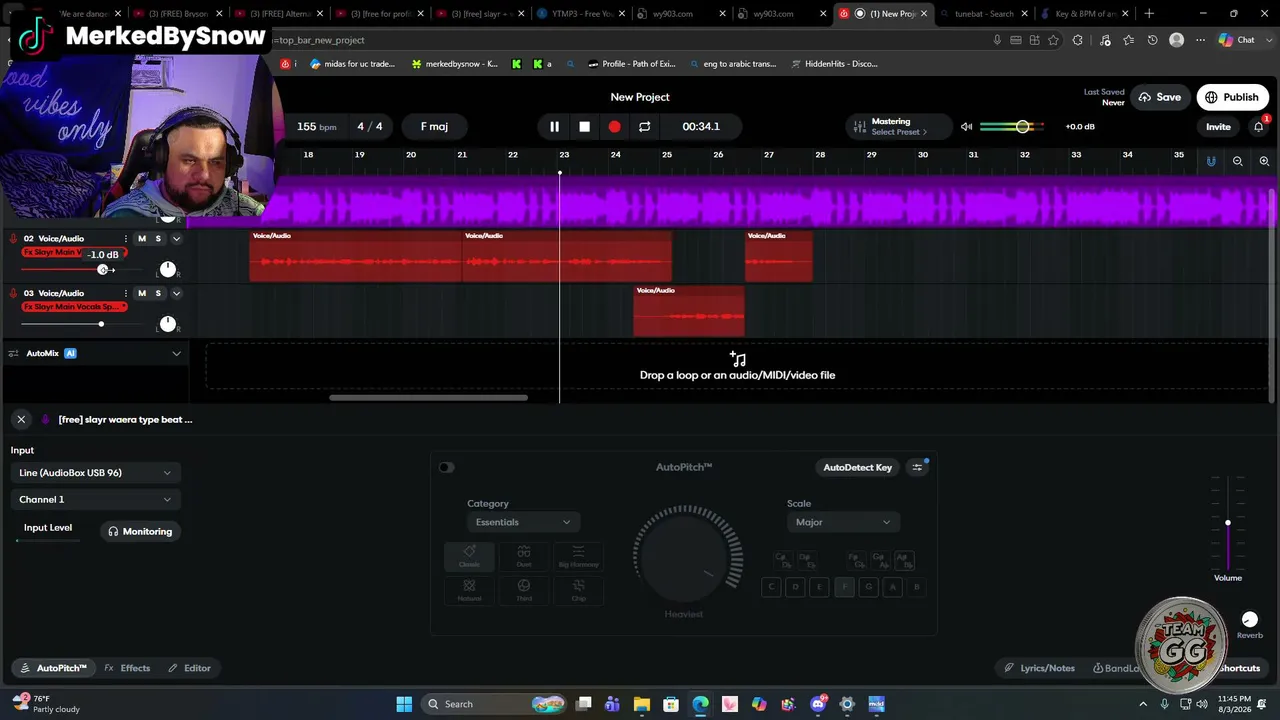1280x720 pixels.
Task: Open the 4/4 time signature setting
Action: point(370,127)
